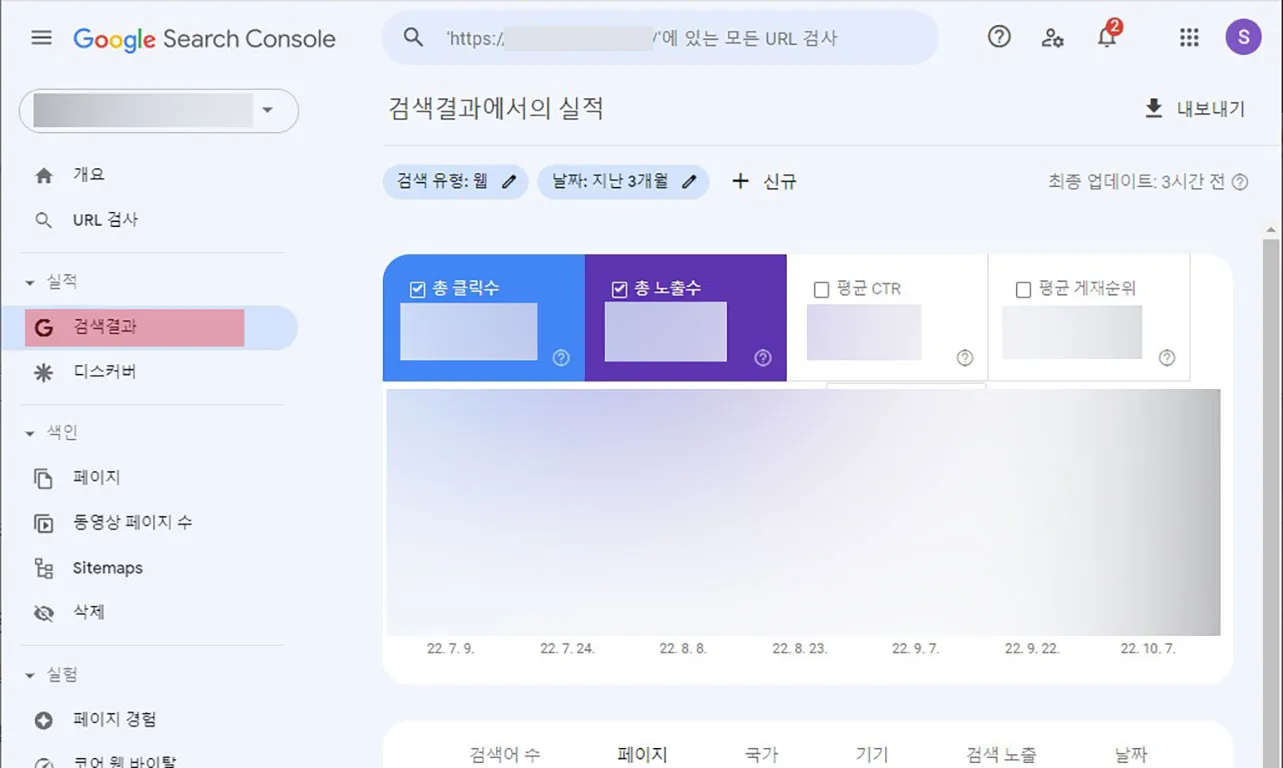Click help icon in 평균 게재순위 card
Screen dimensions: 1283x768
[x=1167, y=358]
